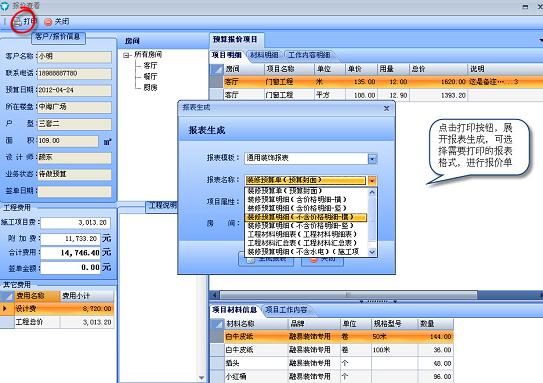
Task: Click the 签单金额 value 0.00
Action: [x=71, y=268]
